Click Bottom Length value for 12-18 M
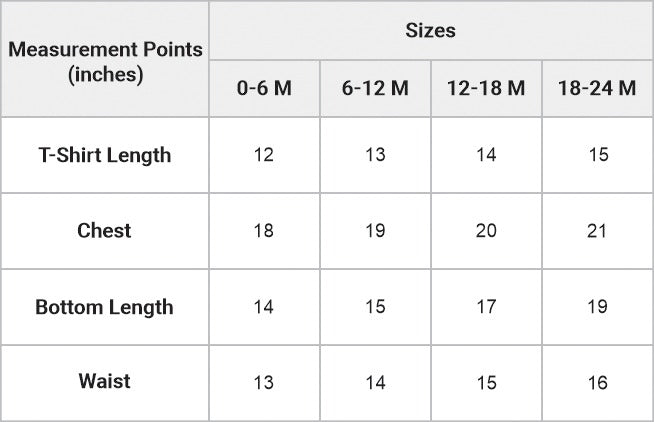 tap(486, 307)
